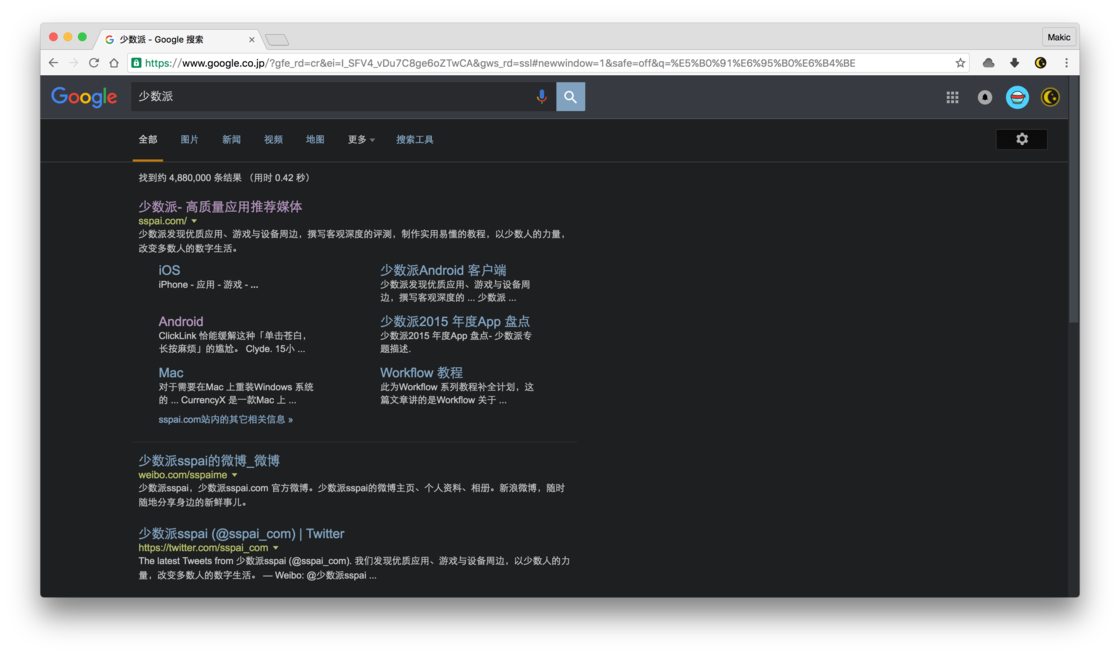This screenshot has width=1120, height=655.
Task: Expand the 更多 dropdown
Action: coord(361,140)
